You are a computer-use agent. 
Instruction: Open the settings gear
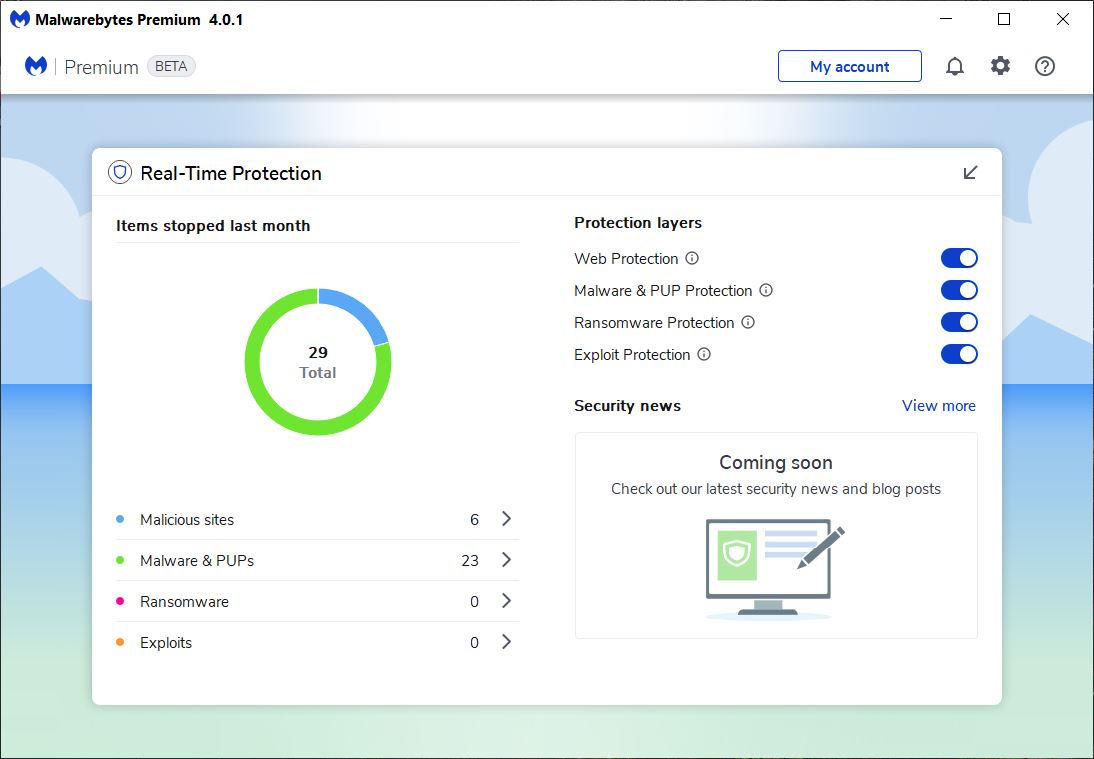click(1000, 66)
